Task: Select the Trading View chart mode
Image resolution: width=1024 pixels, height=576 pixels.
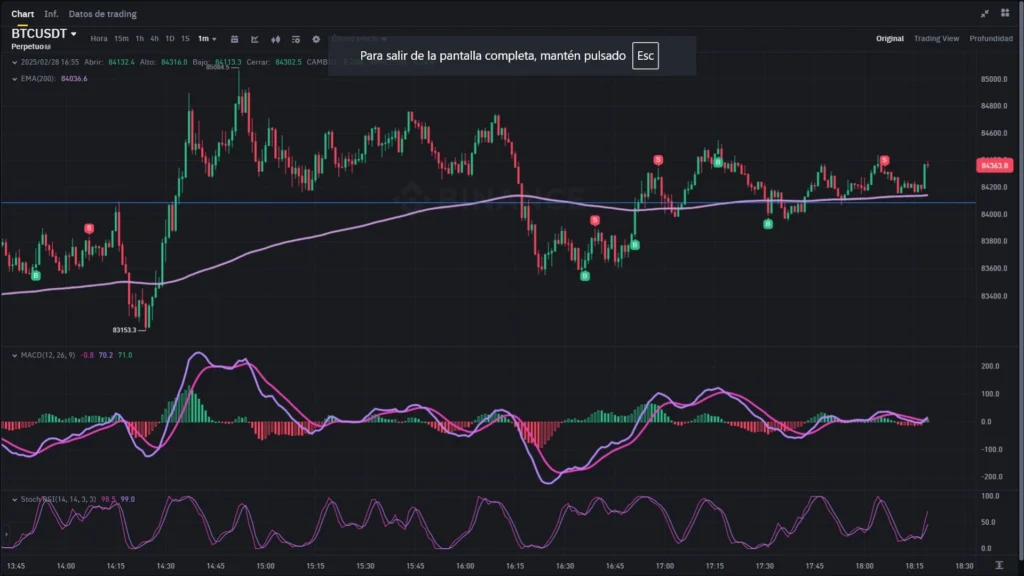Action: [x=936, y=39]
